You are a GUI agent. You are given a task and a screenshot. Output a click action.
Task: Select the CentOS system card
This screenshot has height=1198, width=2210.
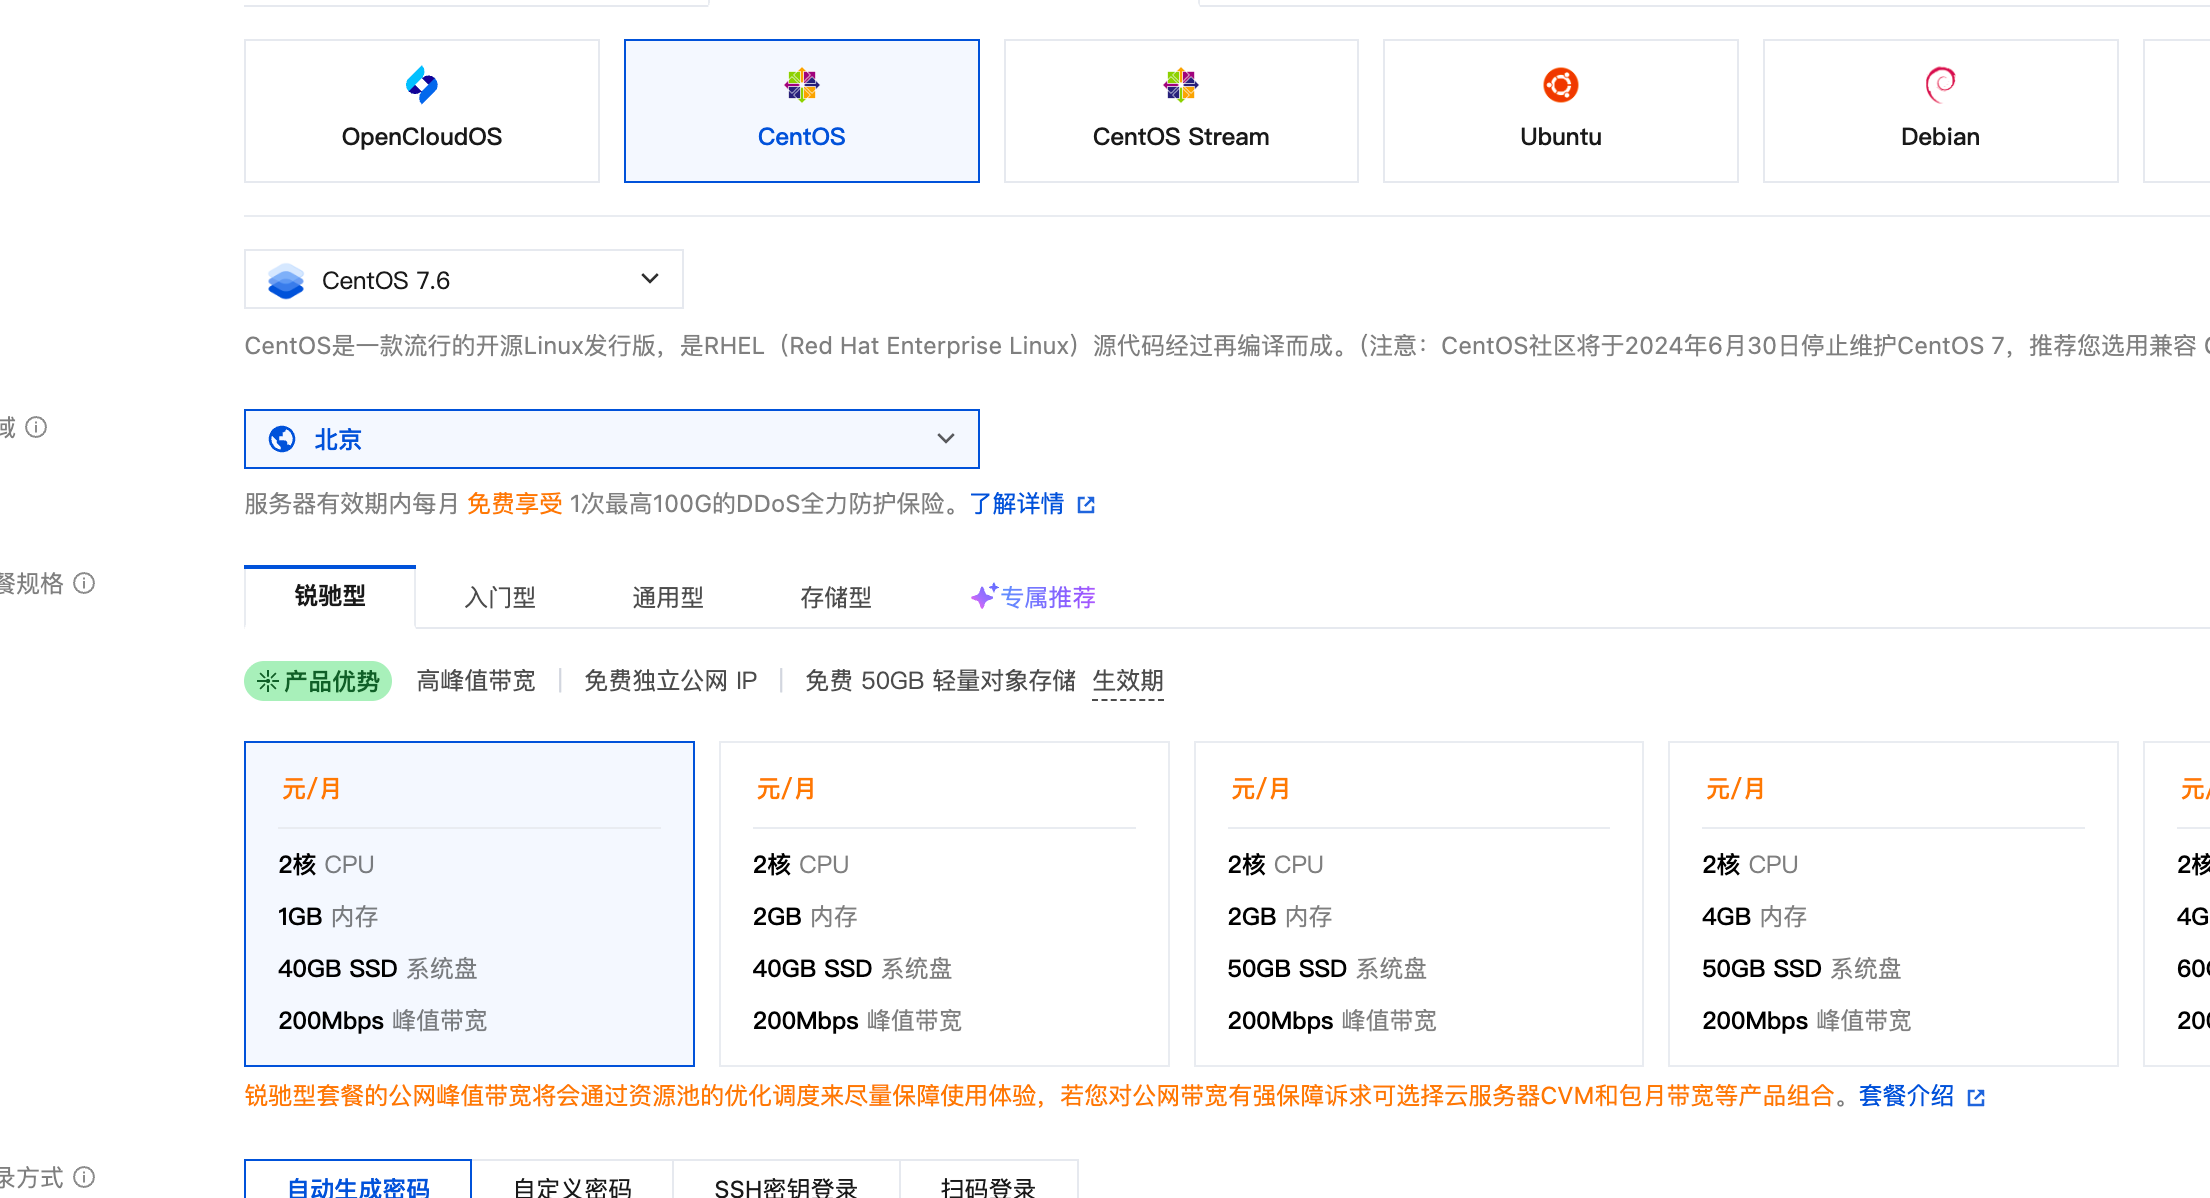[x=801, y=111]
